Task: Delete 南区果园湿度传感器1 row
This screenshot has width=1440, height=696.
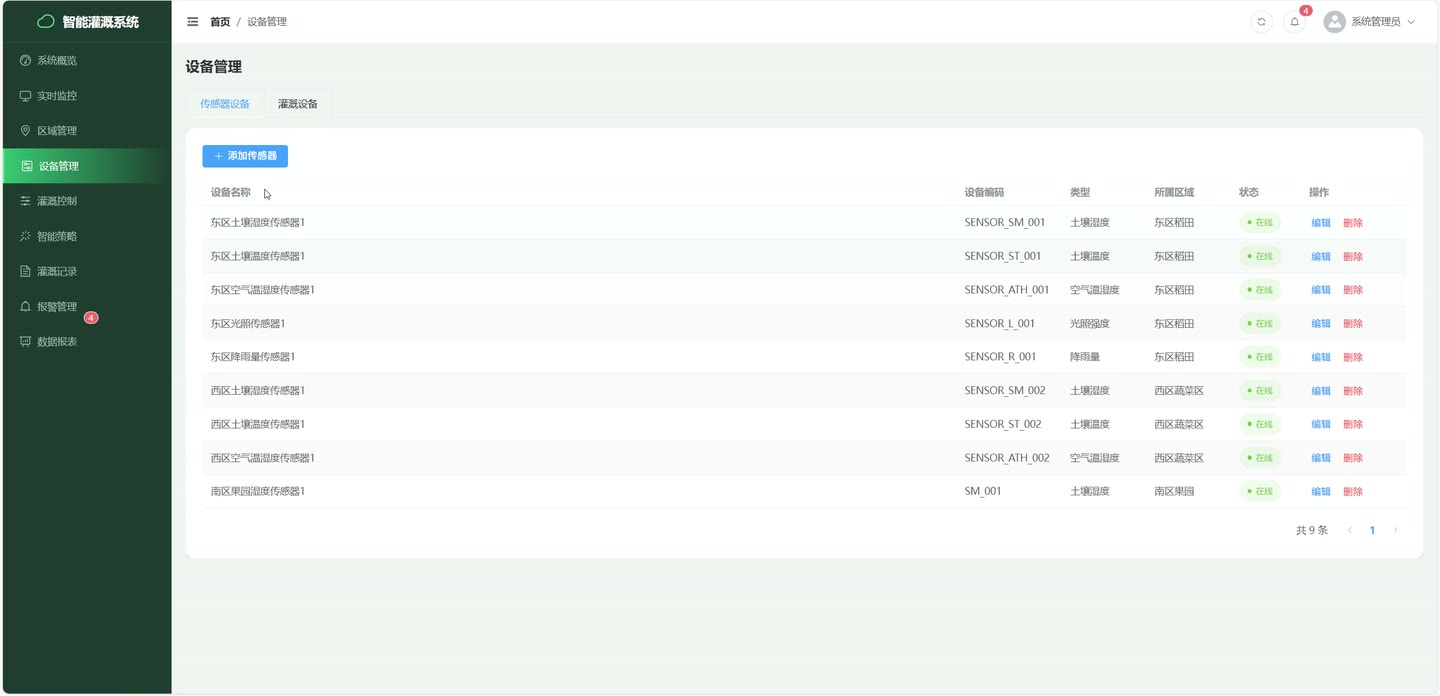Action: [x=1353, y=492]
